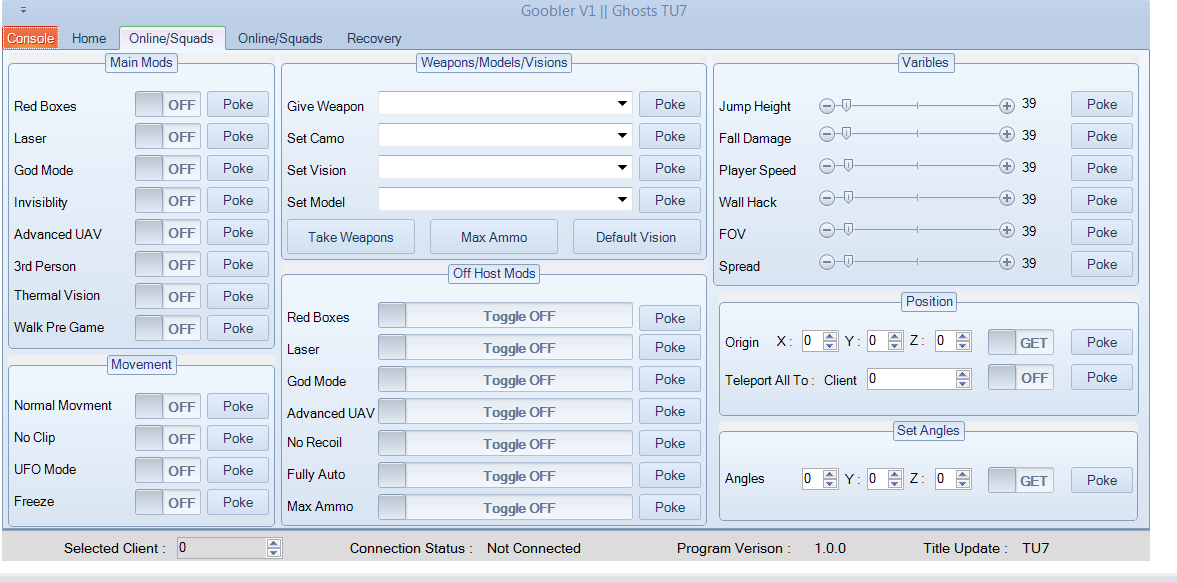Click the minus icon on Spread slider
The height and width of the screenshot is (582, 1177).
[x=826, y=262]
